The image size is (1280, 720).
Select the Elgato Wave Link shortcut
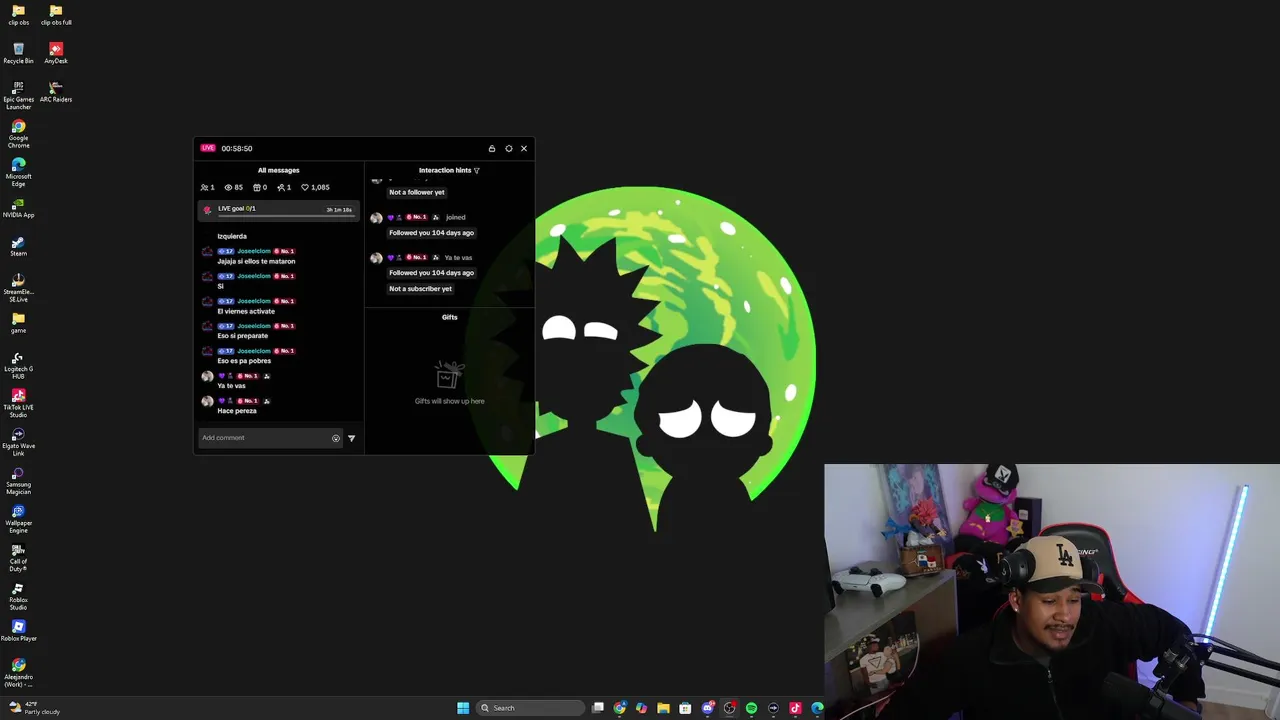coord(18,442)
